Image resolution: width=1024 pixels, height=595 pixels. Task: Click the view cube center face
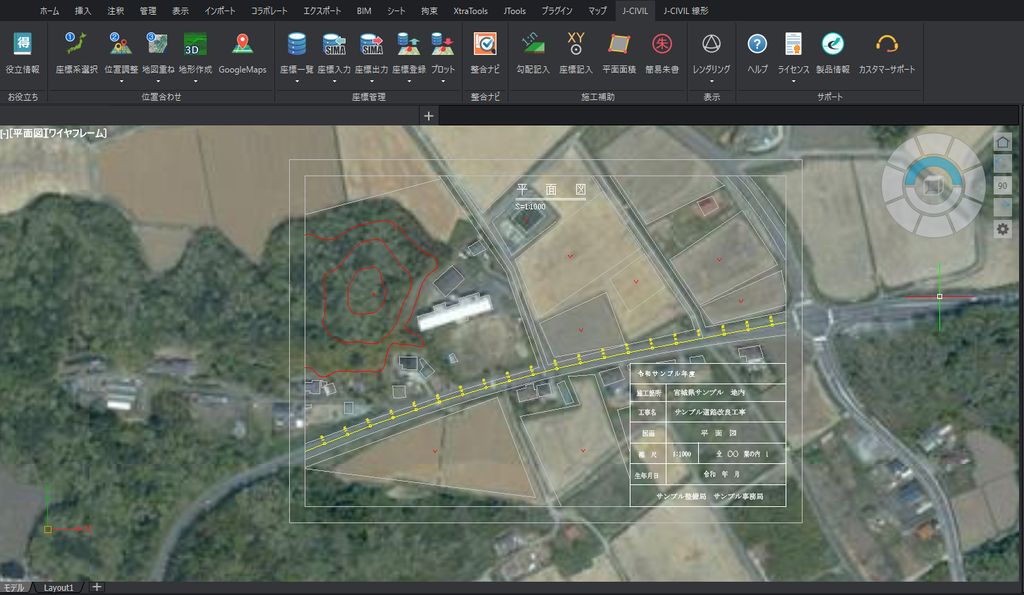click(x=933, y=186)
